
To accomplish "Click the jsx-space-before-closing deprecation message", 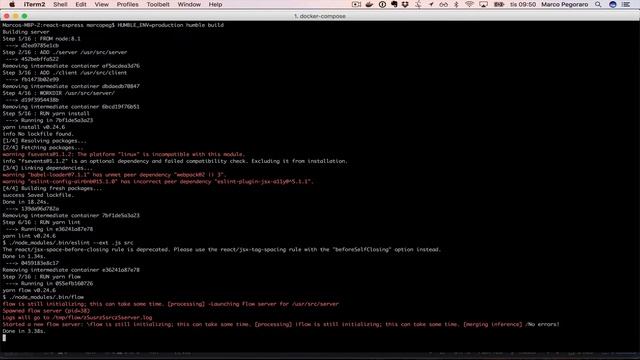I will click(222, 249).
